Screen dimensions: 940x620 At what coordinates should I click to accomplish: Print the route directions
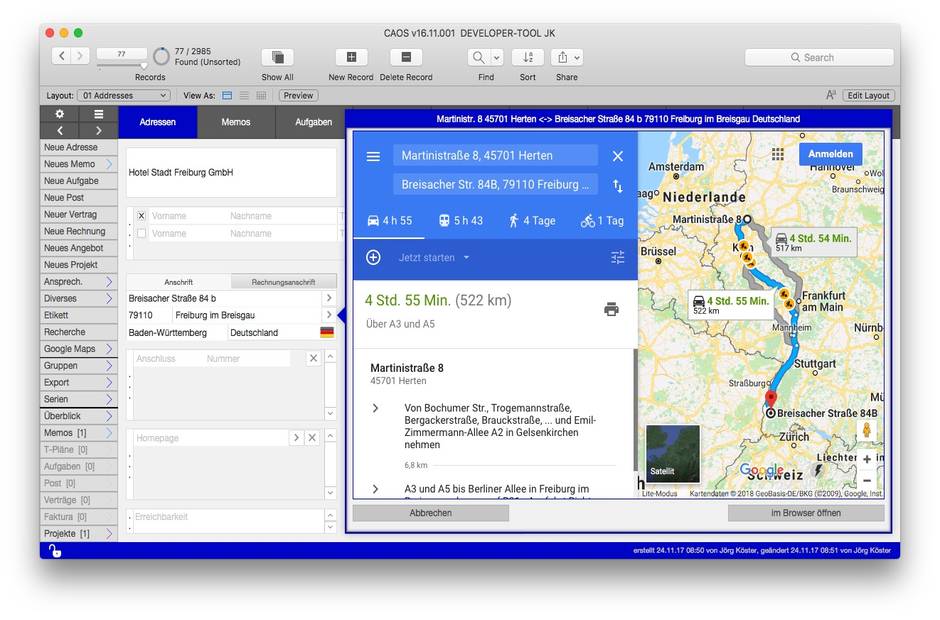tap(611, 309)
